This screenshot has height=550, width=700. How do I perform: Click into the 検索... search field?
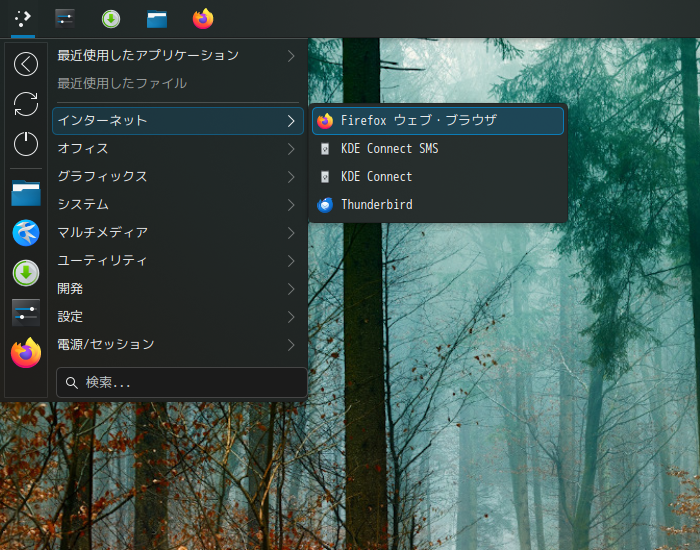pos(182,383)
